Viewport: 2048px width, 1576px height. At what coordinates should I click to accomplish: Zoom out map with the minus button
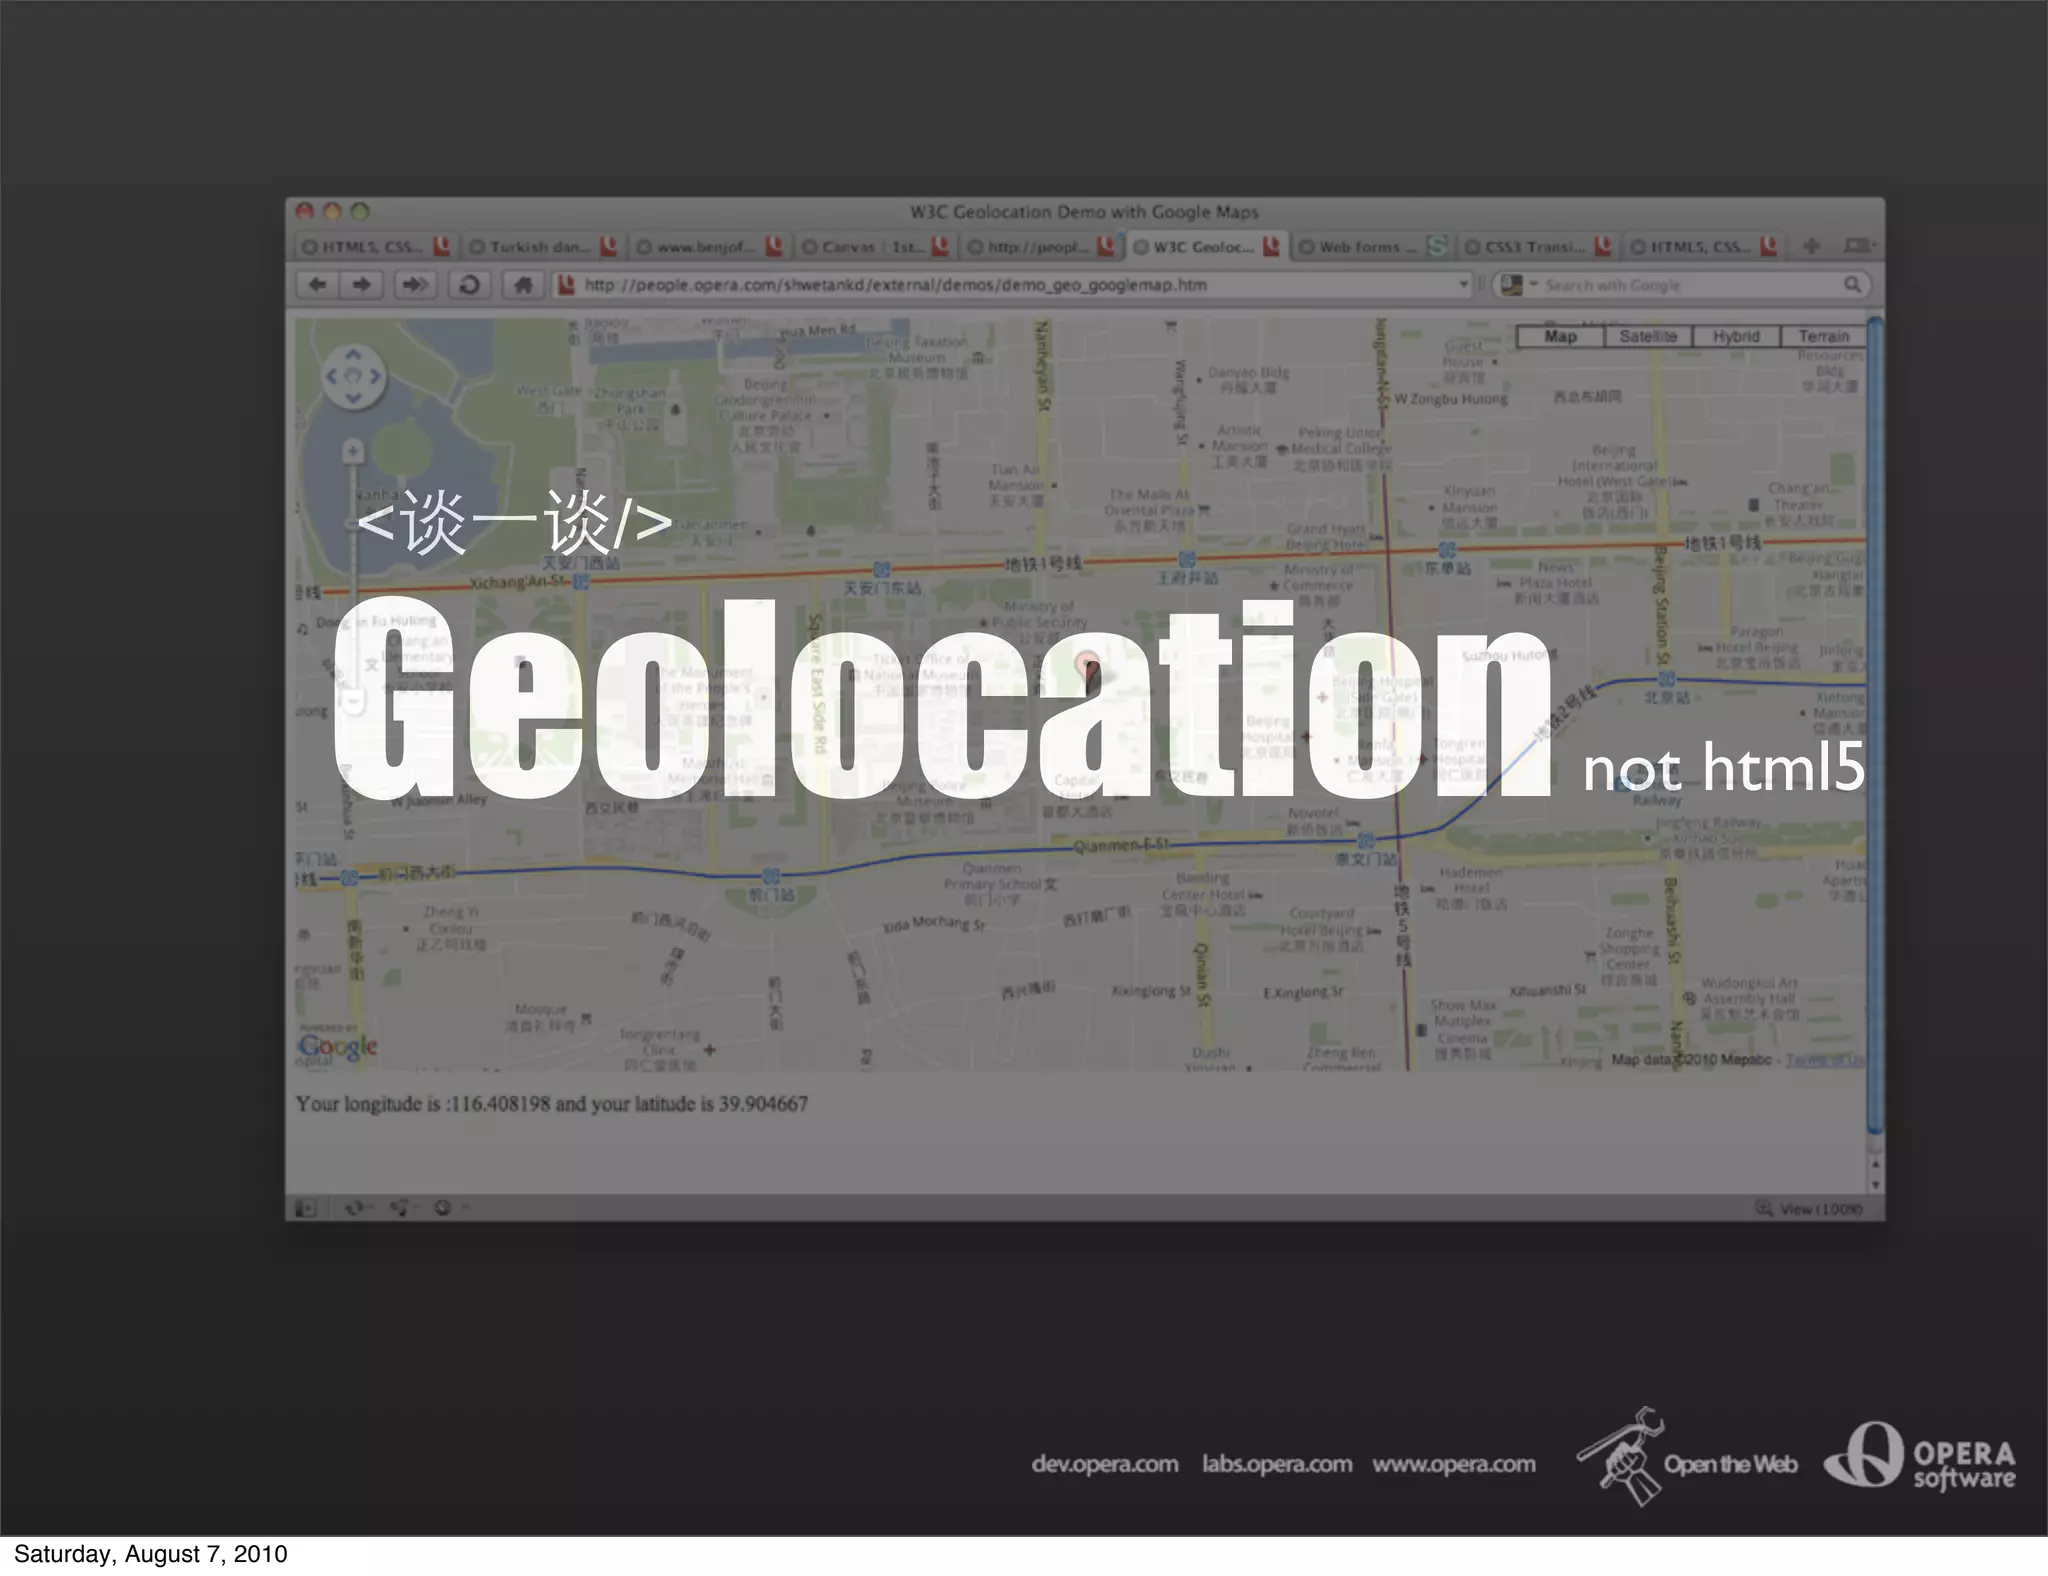pos(352,702)
